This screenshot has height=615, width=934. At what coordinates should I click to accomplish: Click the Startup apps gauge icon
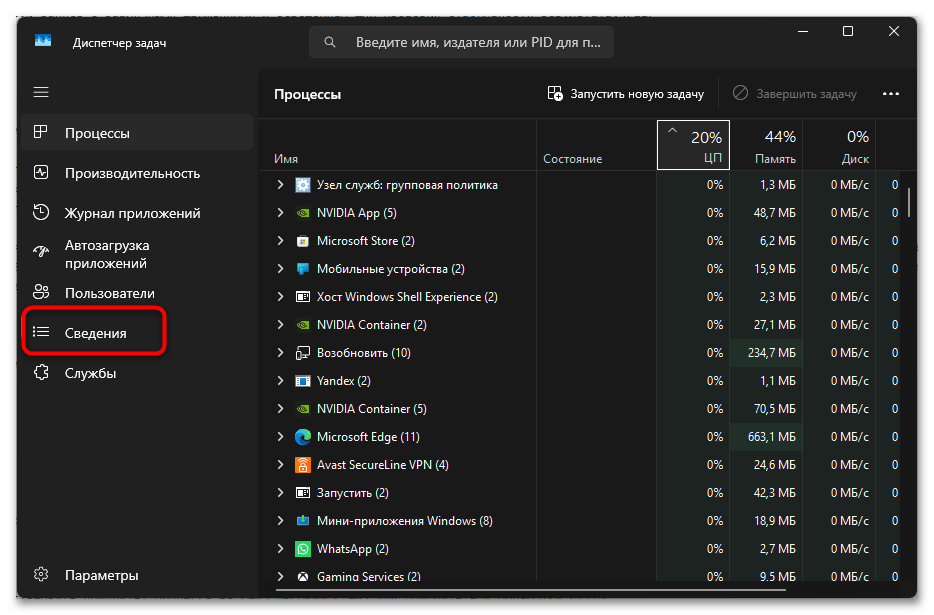pos(41,251)
